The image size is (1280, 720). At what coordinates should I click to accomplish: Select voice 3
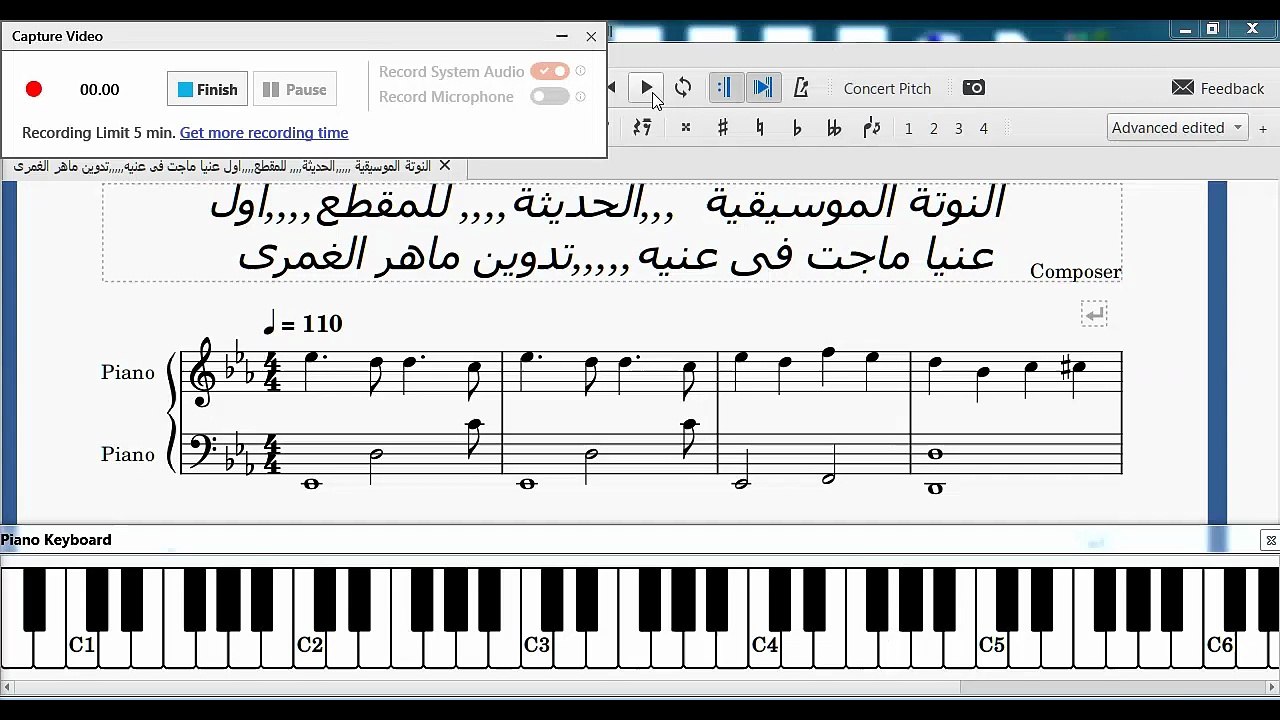958,128
